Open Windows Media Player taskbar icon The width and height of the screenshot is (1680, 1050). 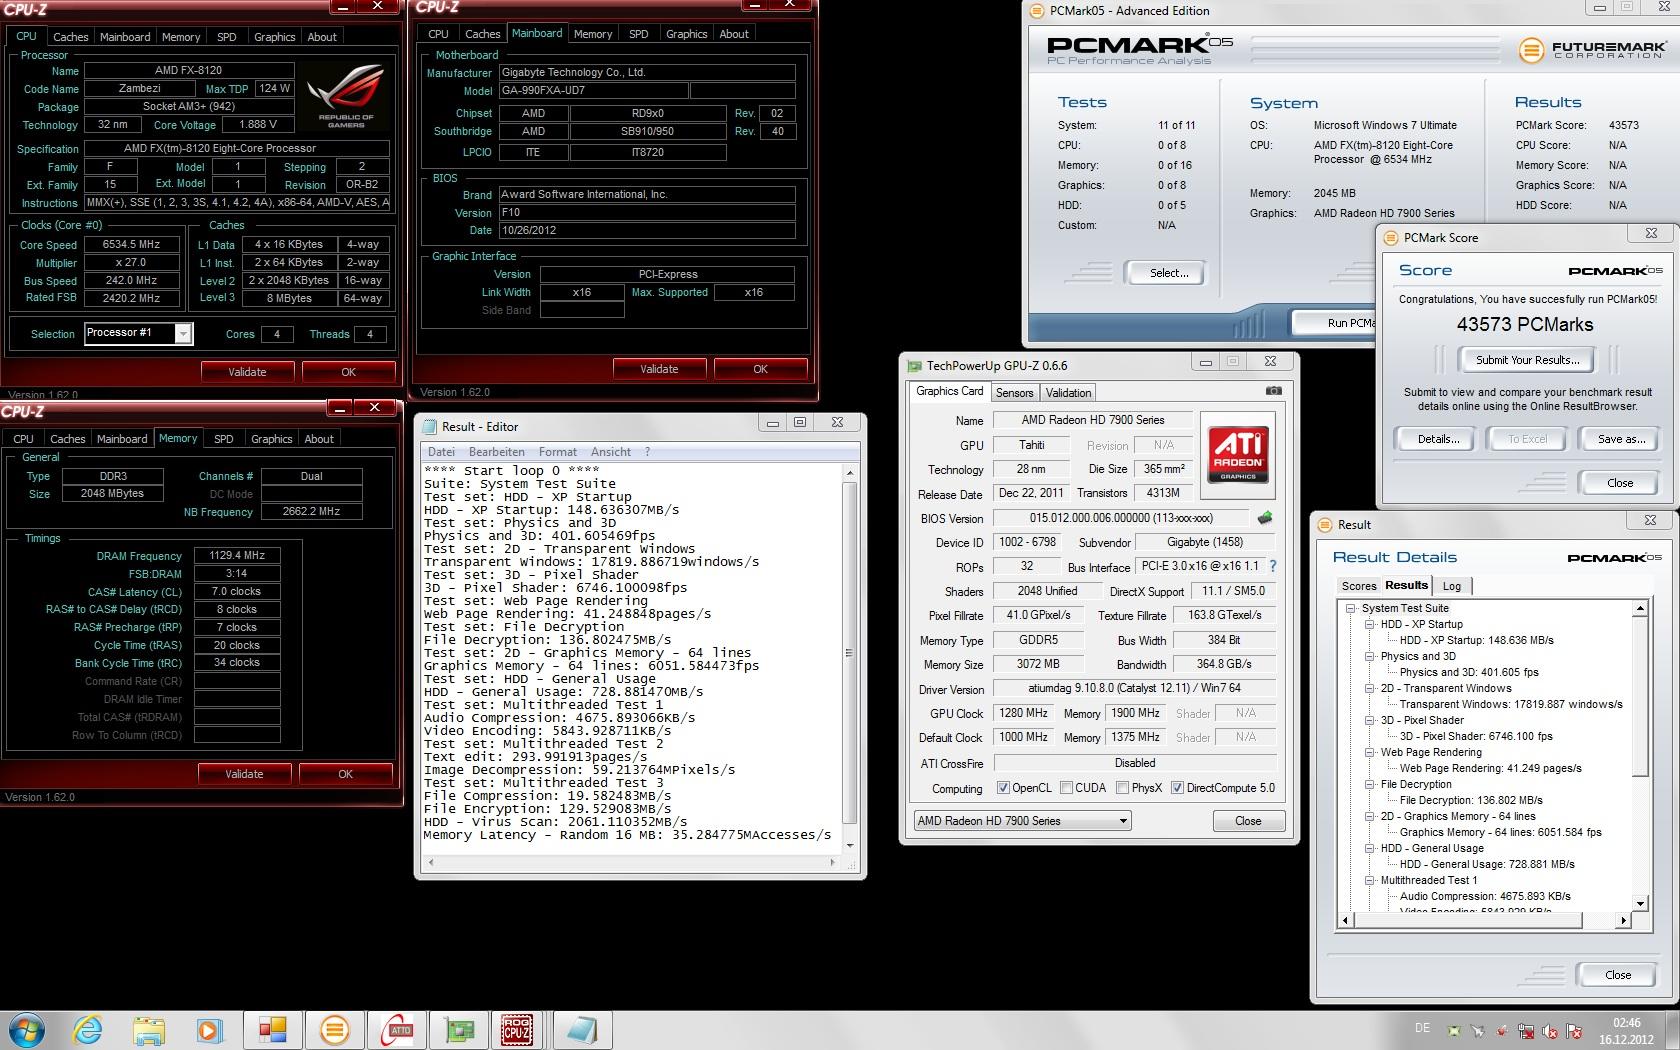pos(209,1030)
